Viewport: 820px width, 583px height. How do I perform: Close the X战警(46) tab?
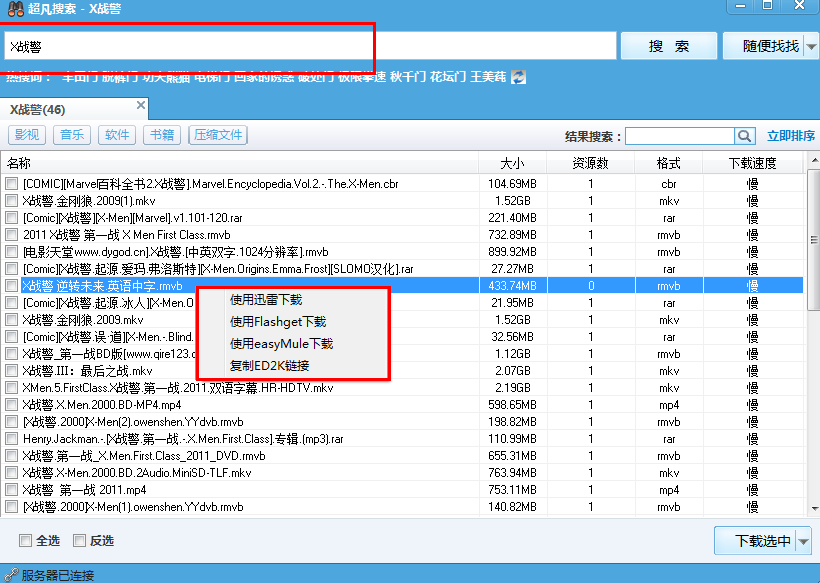[141, 105]
